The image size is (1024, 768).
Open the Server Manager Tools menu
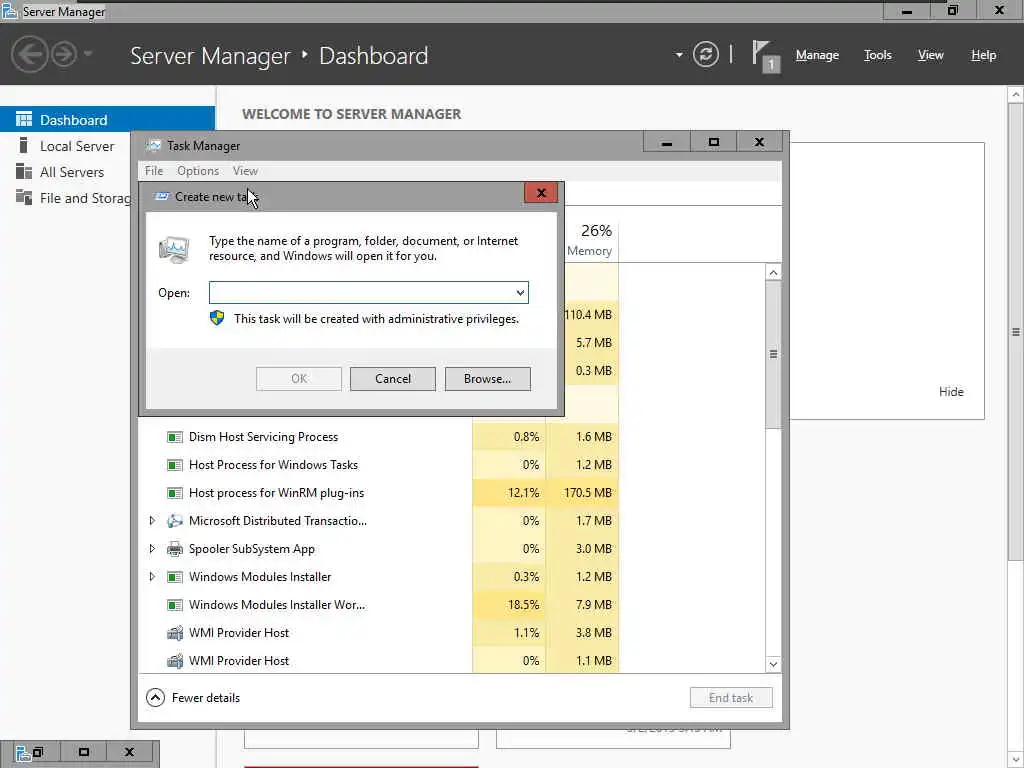click(877, 55)
